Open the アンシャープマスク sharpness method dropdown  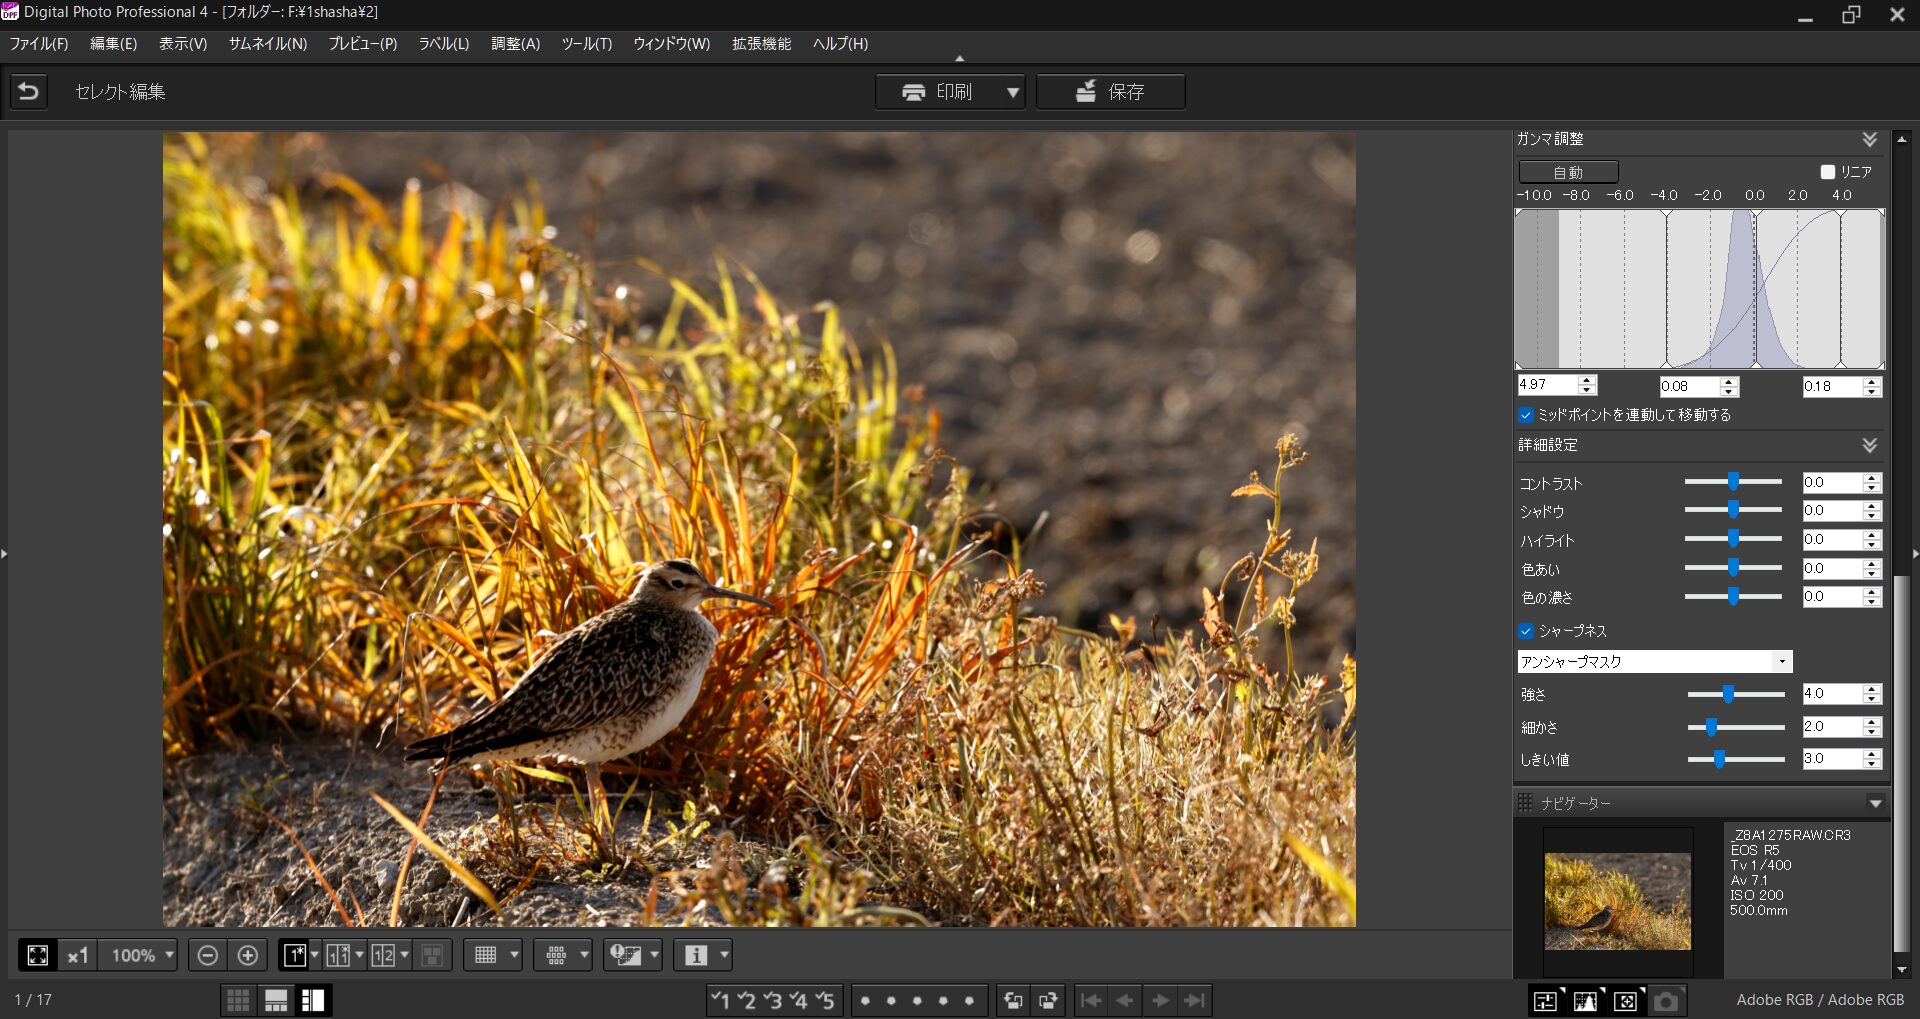coord(1781,662)
